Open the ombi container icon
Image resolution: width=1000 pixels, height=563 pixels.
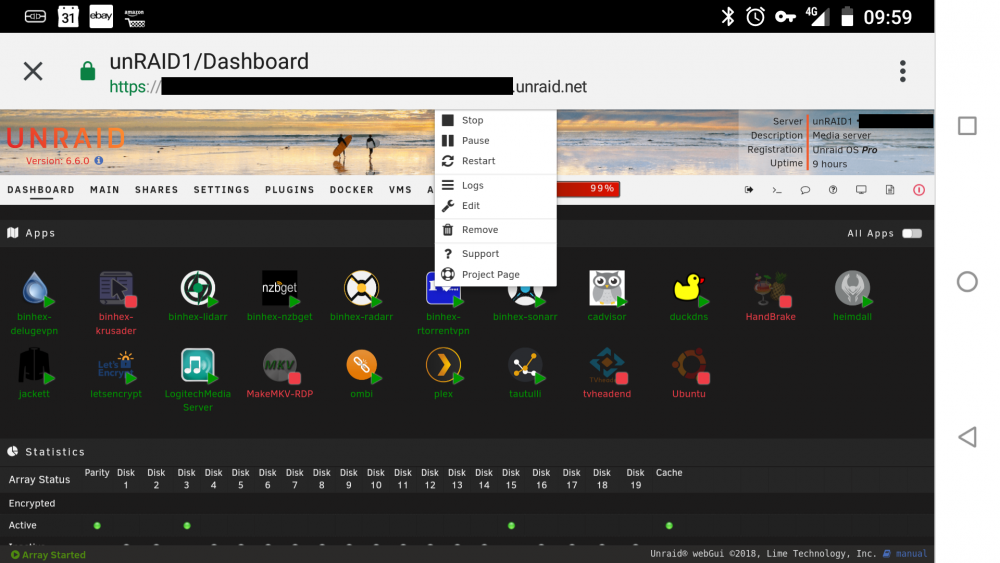[362, 365]
